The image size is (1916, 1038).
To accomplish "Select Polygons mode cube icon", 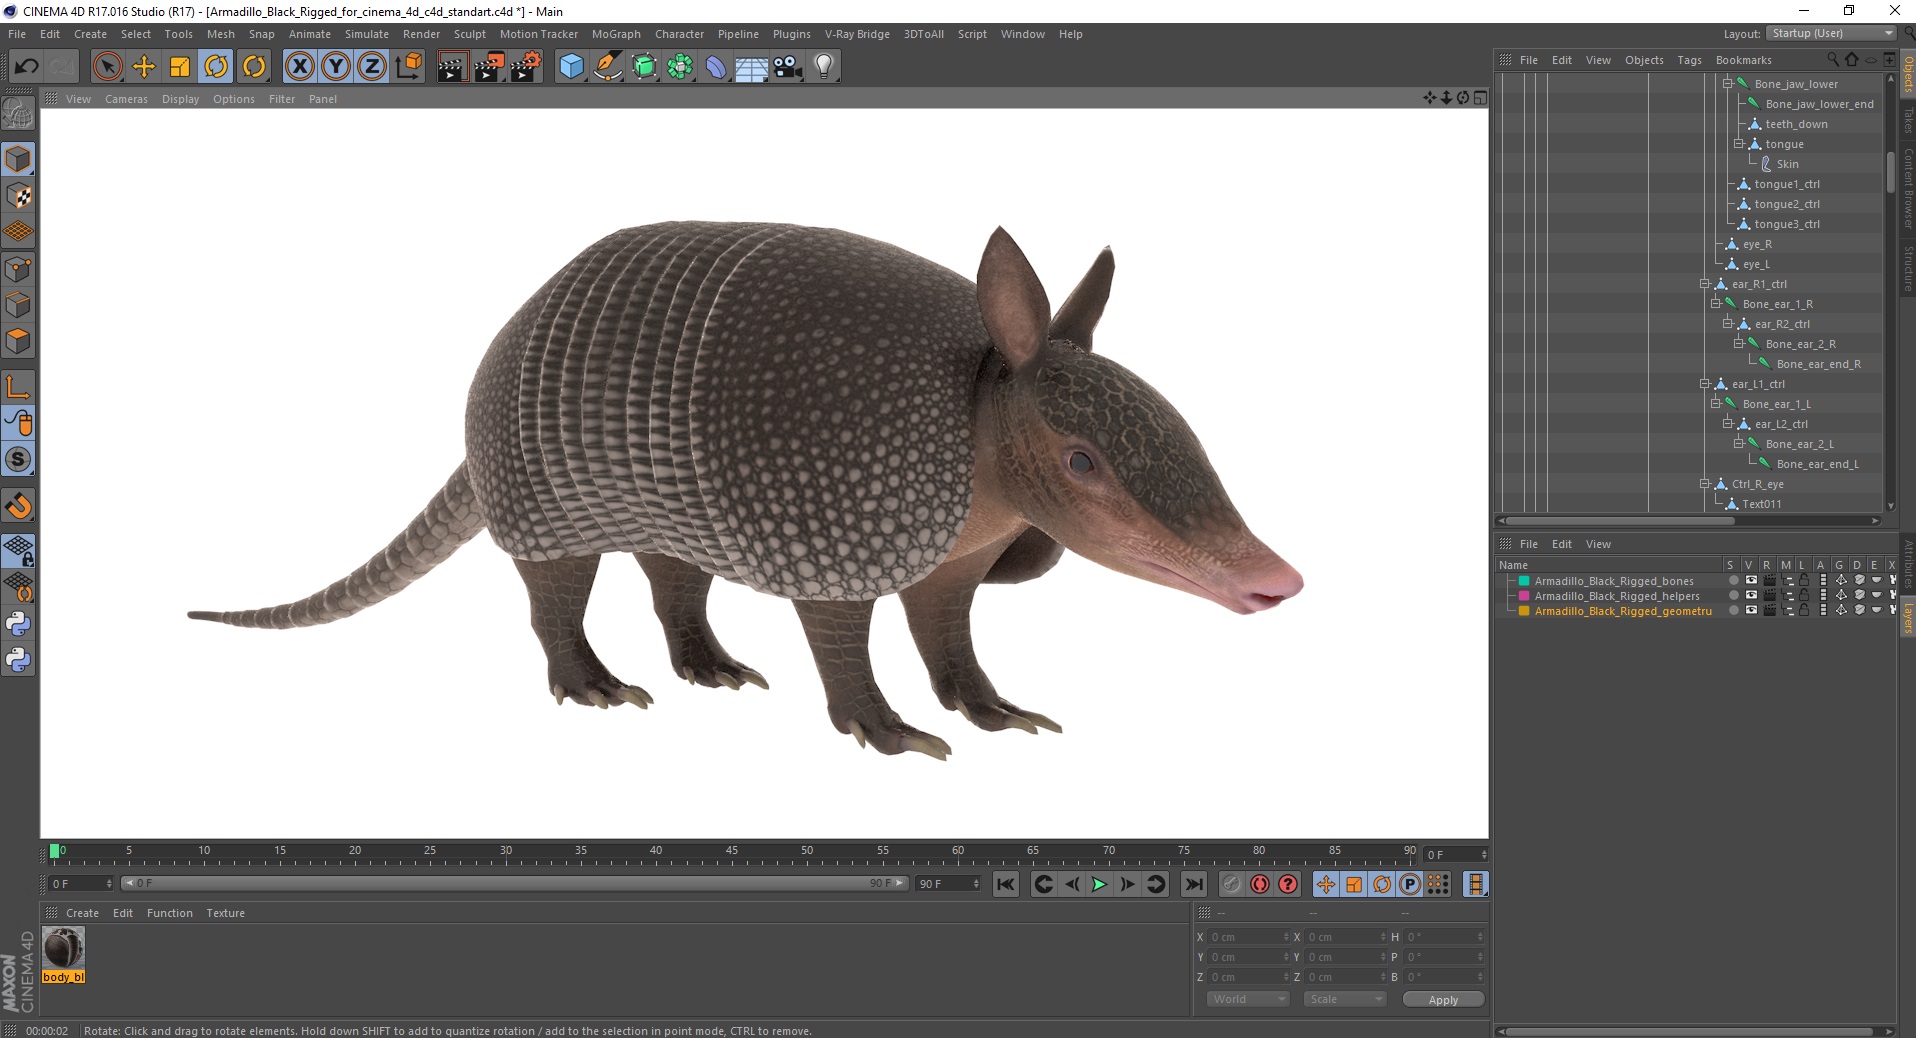I will pyautogui.click(x=18, y=341).
